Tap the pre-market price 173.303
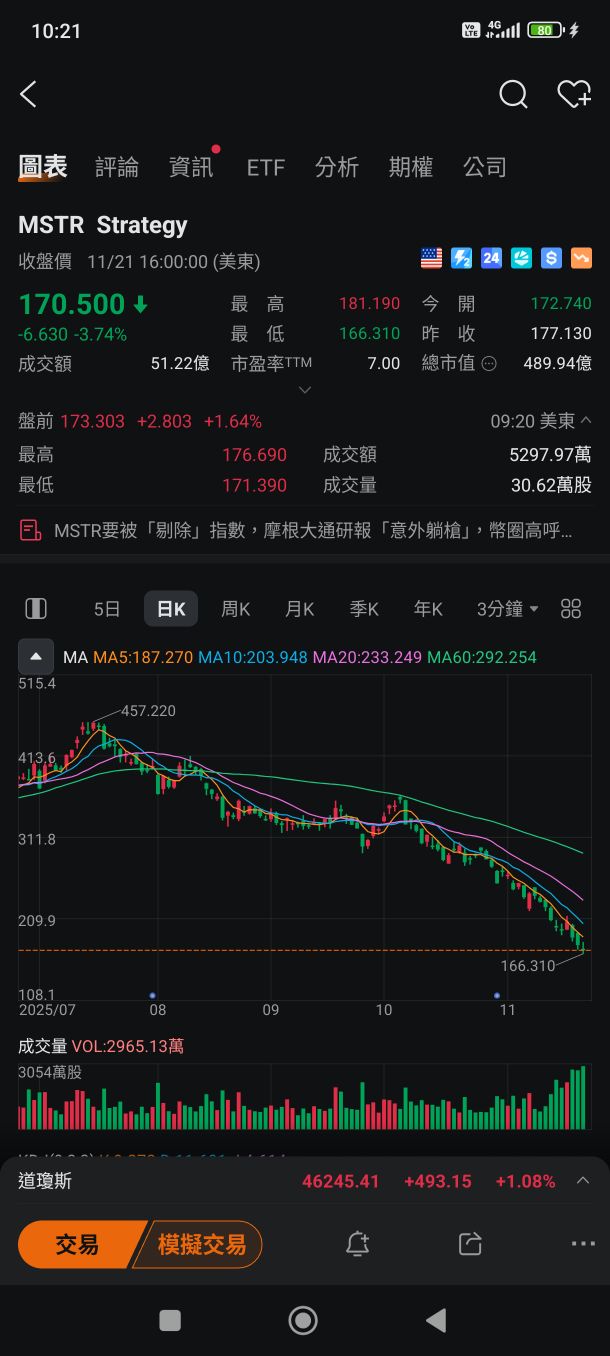 tap(92, 421)
